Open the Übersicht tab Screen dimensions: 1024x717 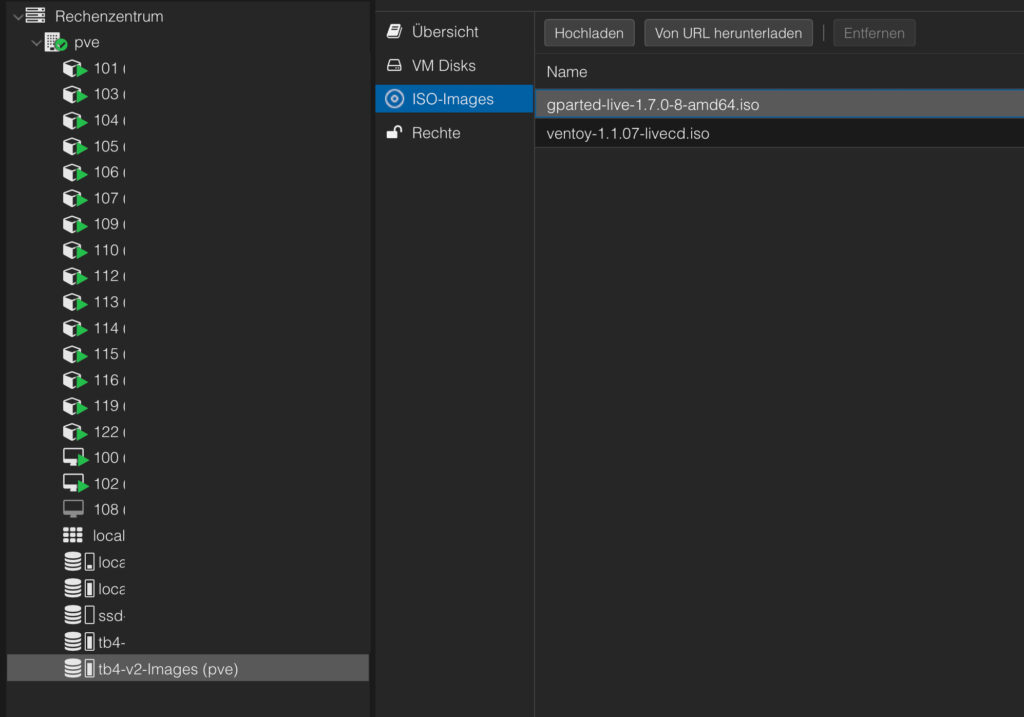(444, 32)
